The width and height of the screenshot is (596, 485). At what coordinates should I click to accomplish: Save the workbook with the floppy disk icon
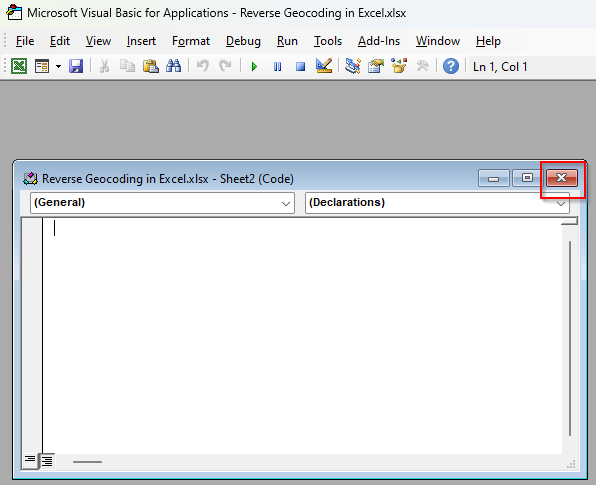(76, 67)
